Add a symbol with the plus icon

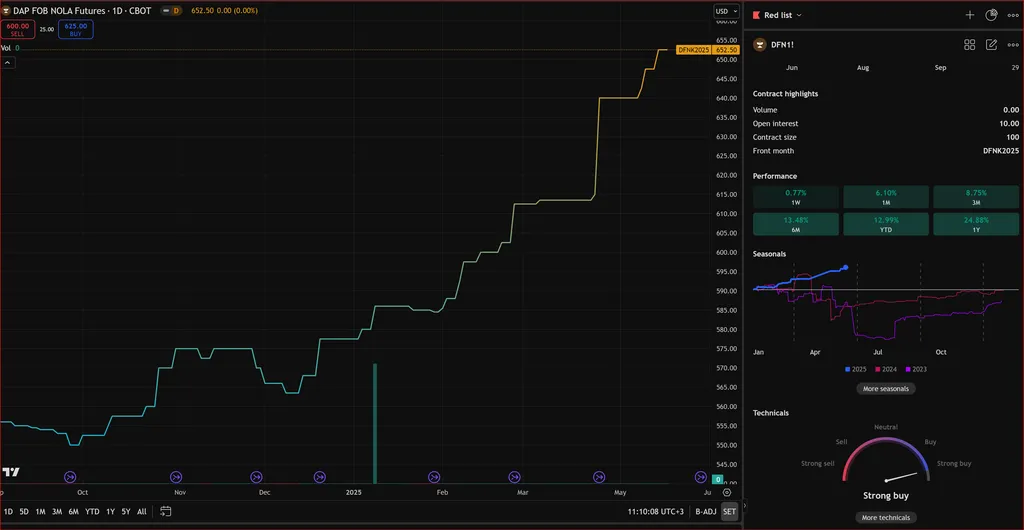pos(970,15)
